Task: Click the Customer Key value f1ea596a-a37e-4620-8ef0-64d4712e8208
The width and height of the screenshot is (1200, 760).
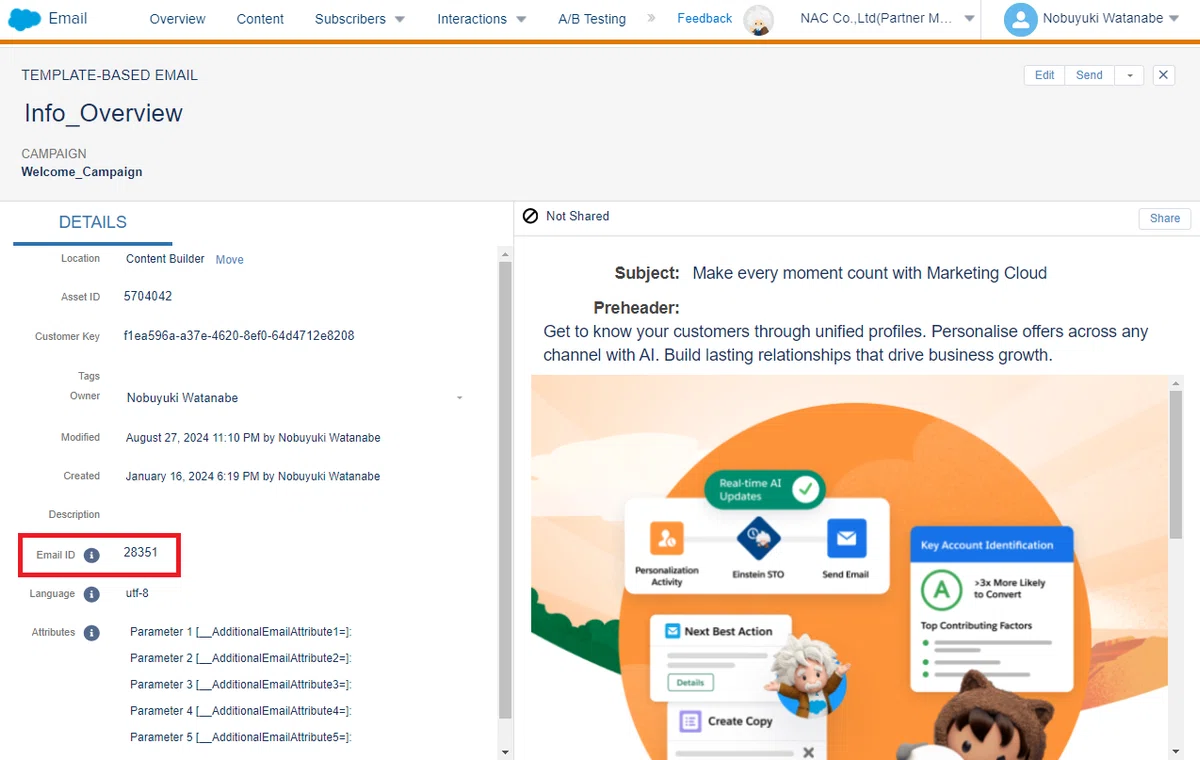Action: [239, 336]
